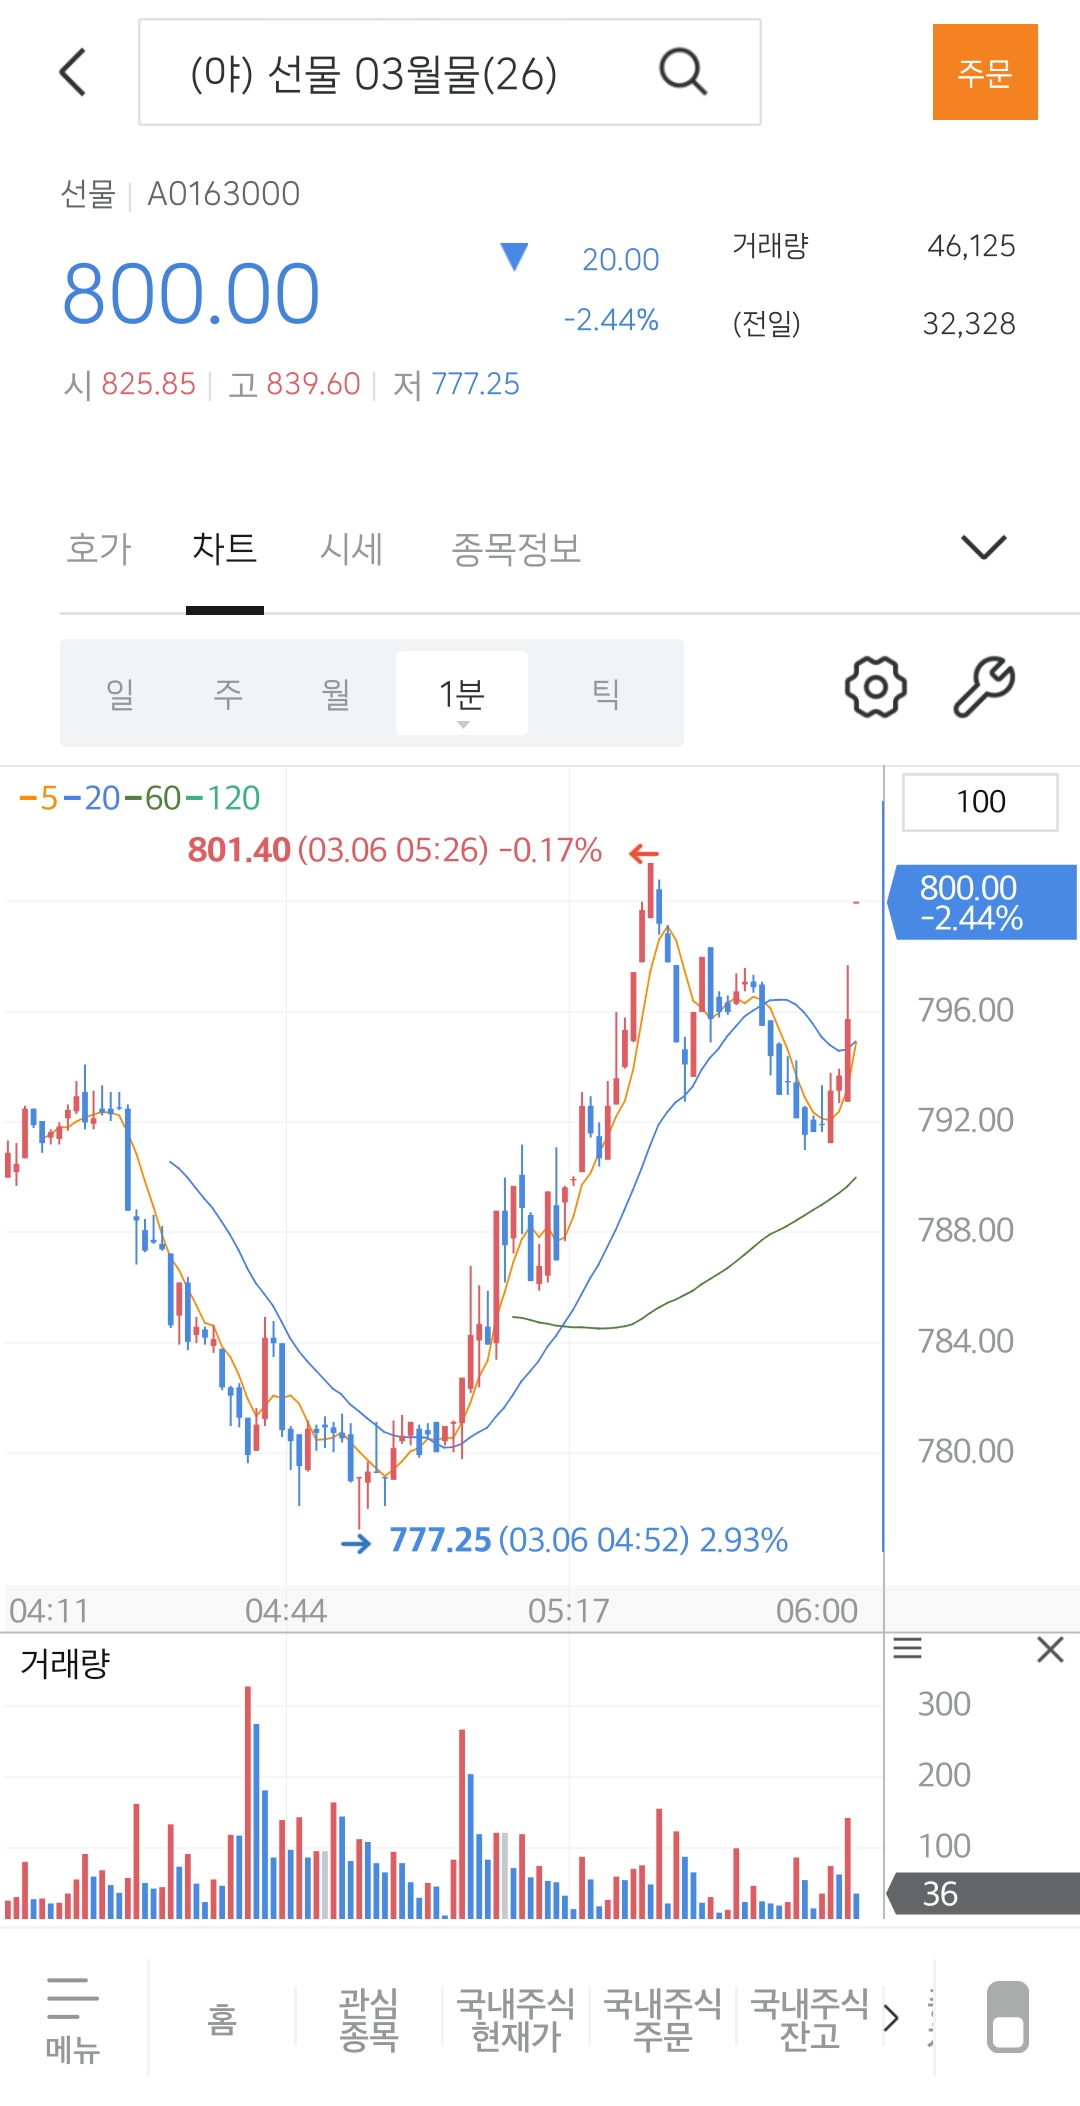This screenshot has height=2106, width=1080.
Task: Expand the tab section chevron
Action: point(983,547)
